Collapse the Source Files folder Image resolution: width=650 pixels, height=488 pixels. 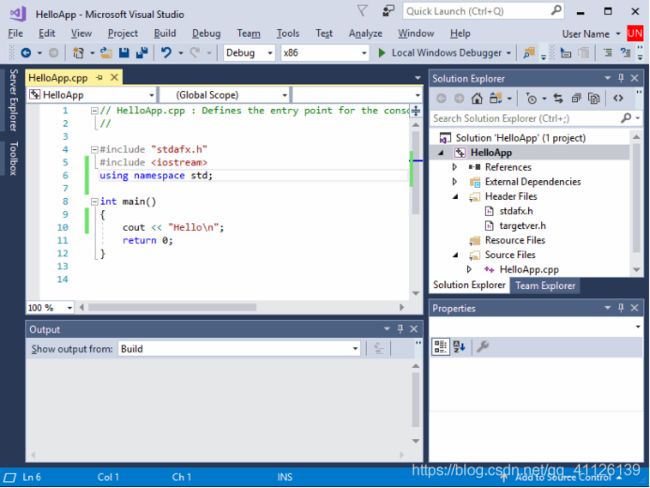[x=455, y=255]
